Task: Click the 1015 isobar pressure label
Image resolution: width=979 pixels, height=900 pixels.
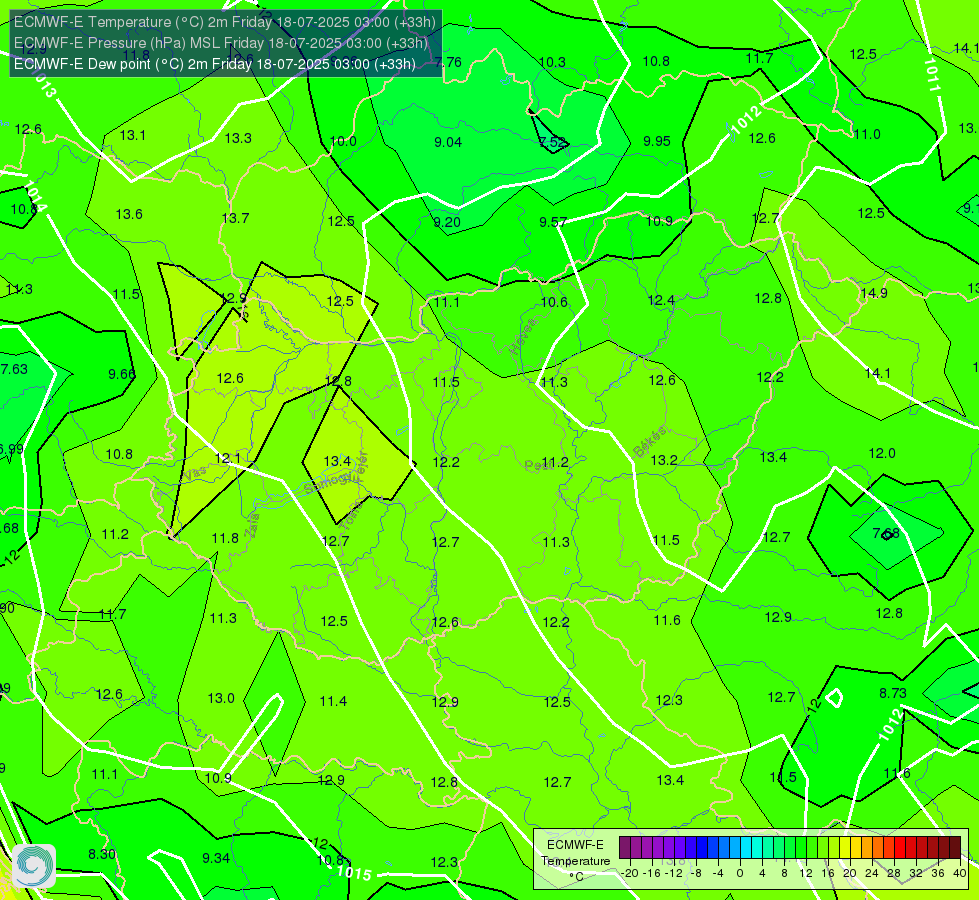Action: (x=354, y=873)
